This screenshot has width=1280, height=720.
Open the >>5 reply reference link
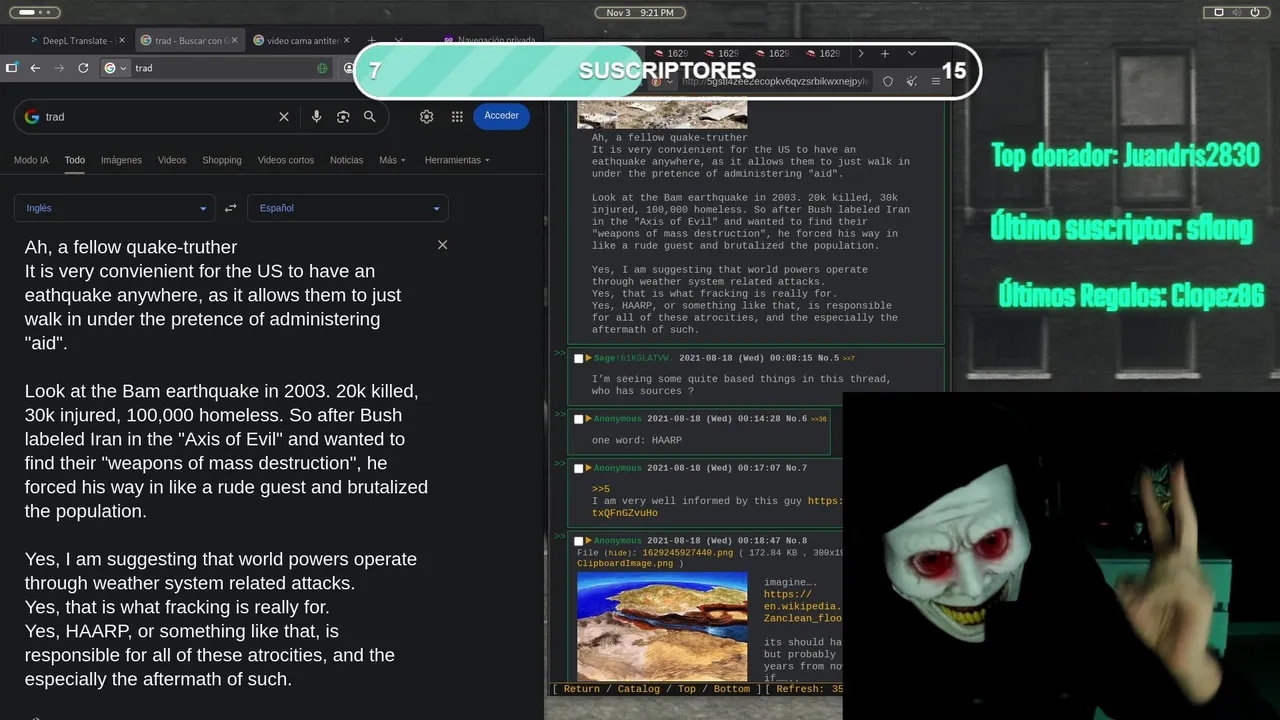point(601,489)
